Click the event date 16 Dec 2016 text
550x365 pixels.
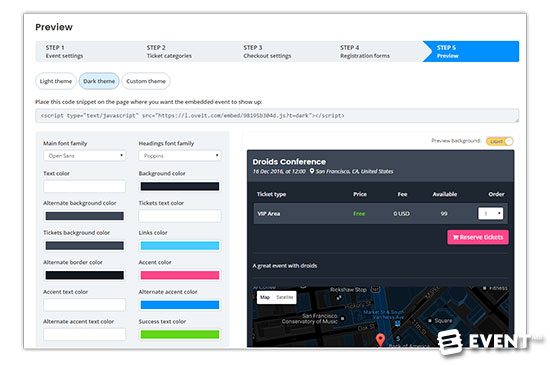click(x=279, y=171)
